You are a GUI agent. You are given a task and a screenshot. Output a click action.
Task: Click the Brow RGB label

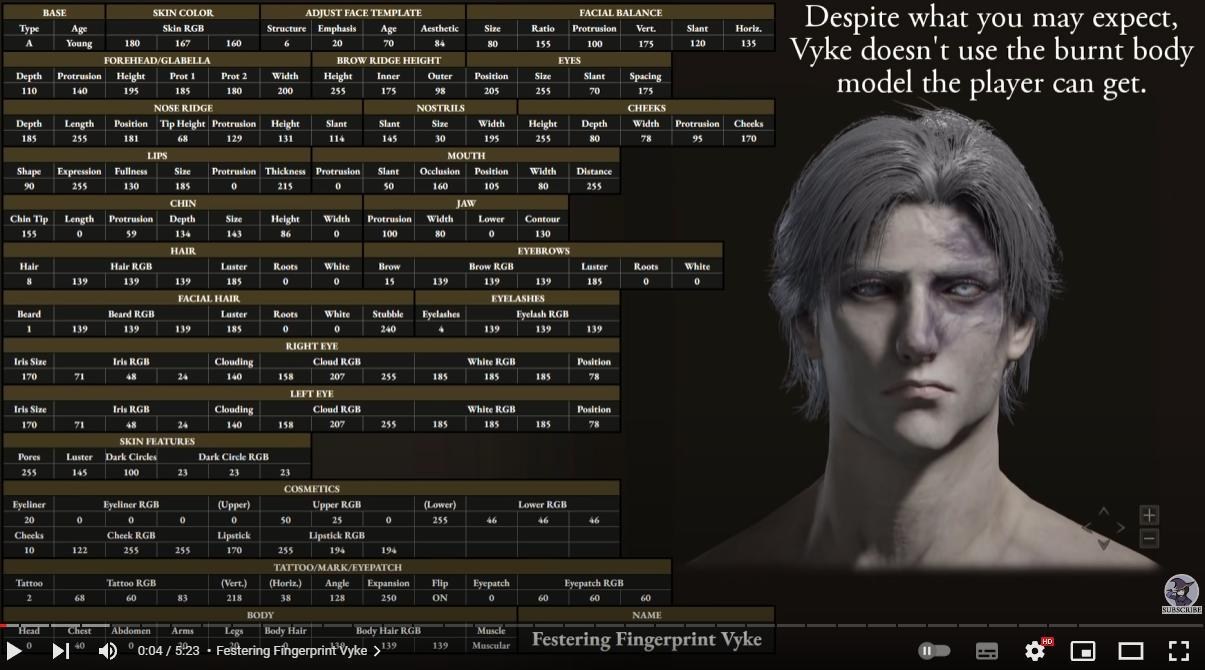click(491, 267)
